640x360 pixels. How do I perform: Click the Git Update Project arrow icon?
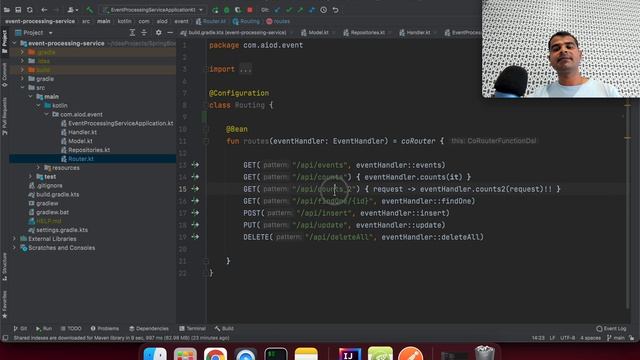(278, 10)
